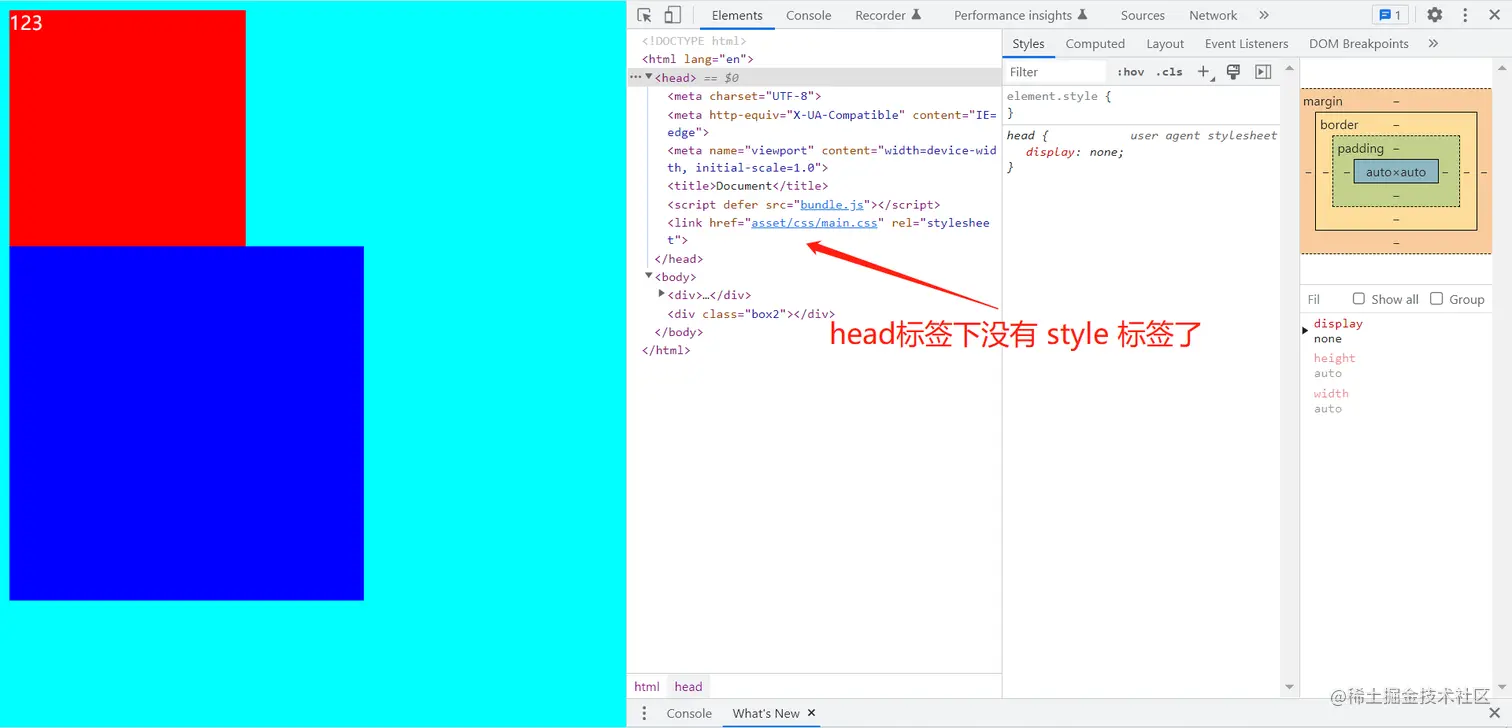Select the Event Listeners pane tab

coord(1246,44)
